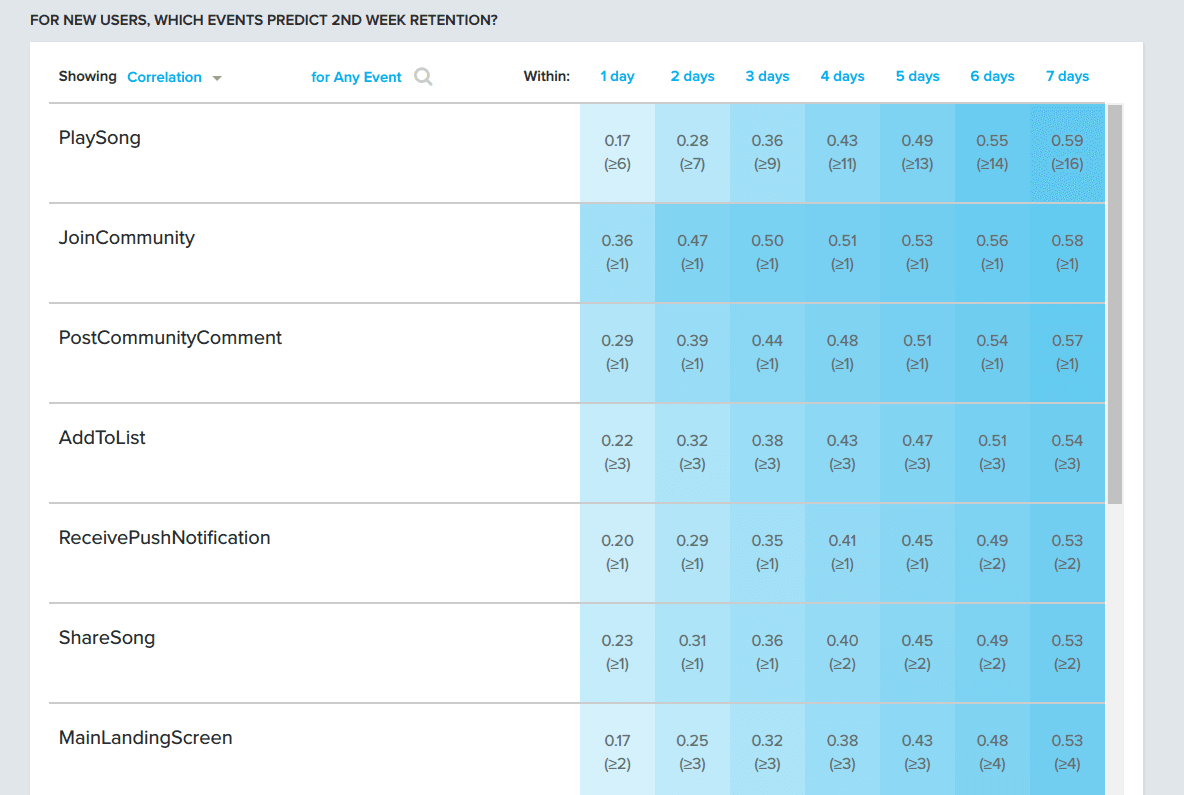
Task: Click the ShareSong 4 days cell 0.40
Action: tap(842, 652)
